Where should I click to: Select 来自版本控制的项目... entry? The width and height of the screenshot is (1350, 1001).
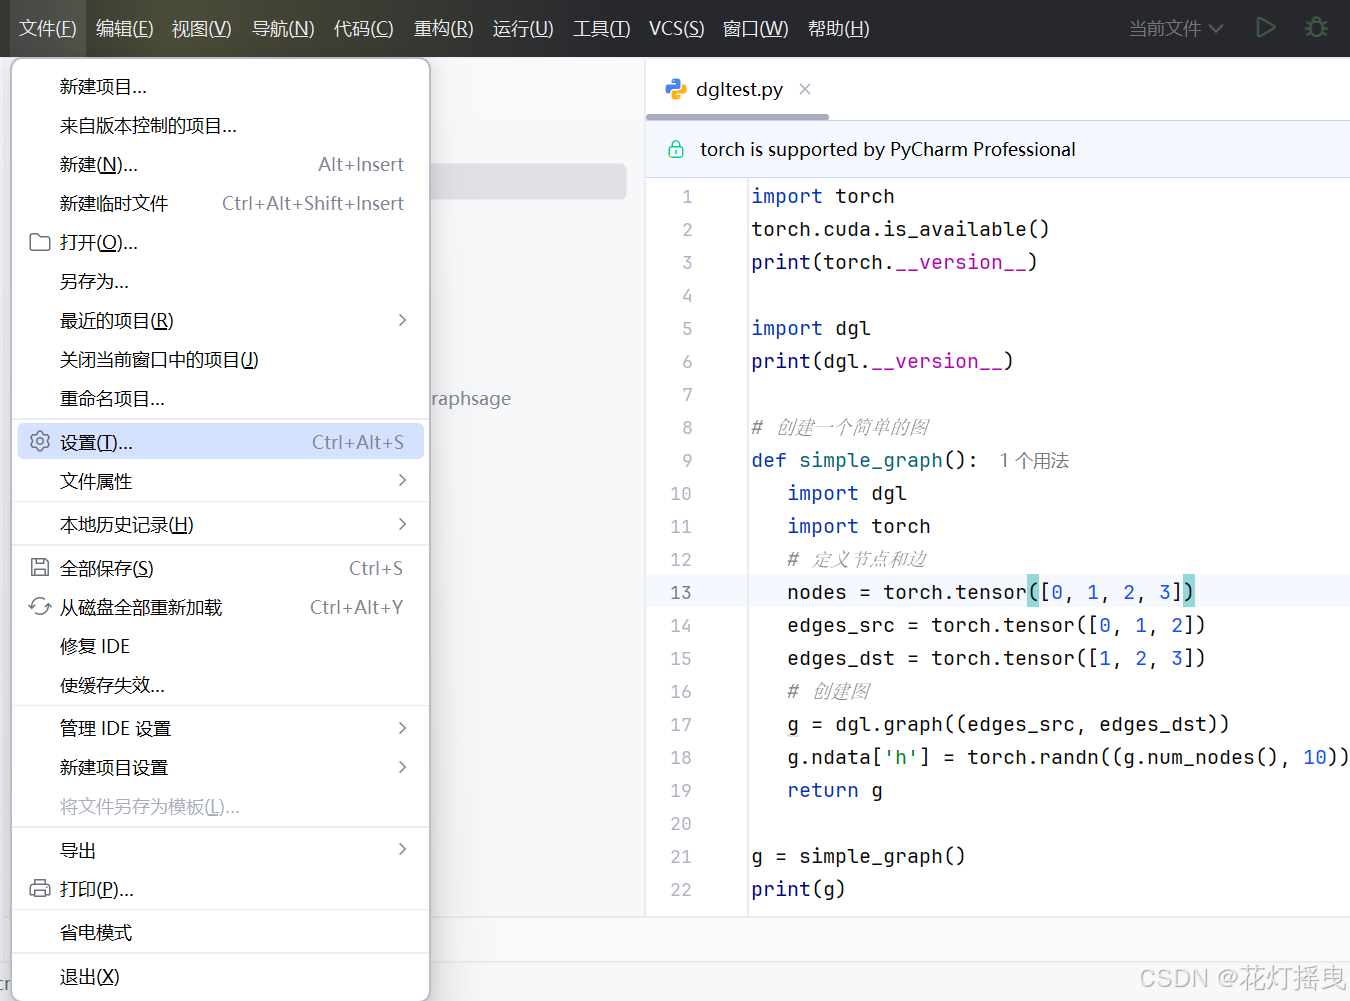(221, 126)
